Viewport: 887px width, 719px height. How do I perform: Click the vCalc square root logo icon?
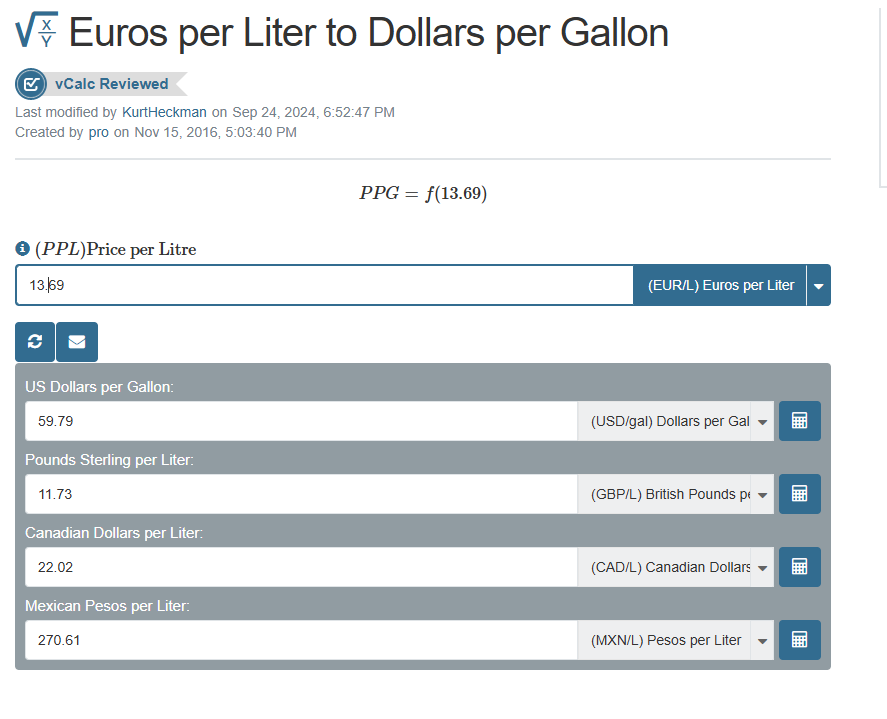tap(36, 30)
